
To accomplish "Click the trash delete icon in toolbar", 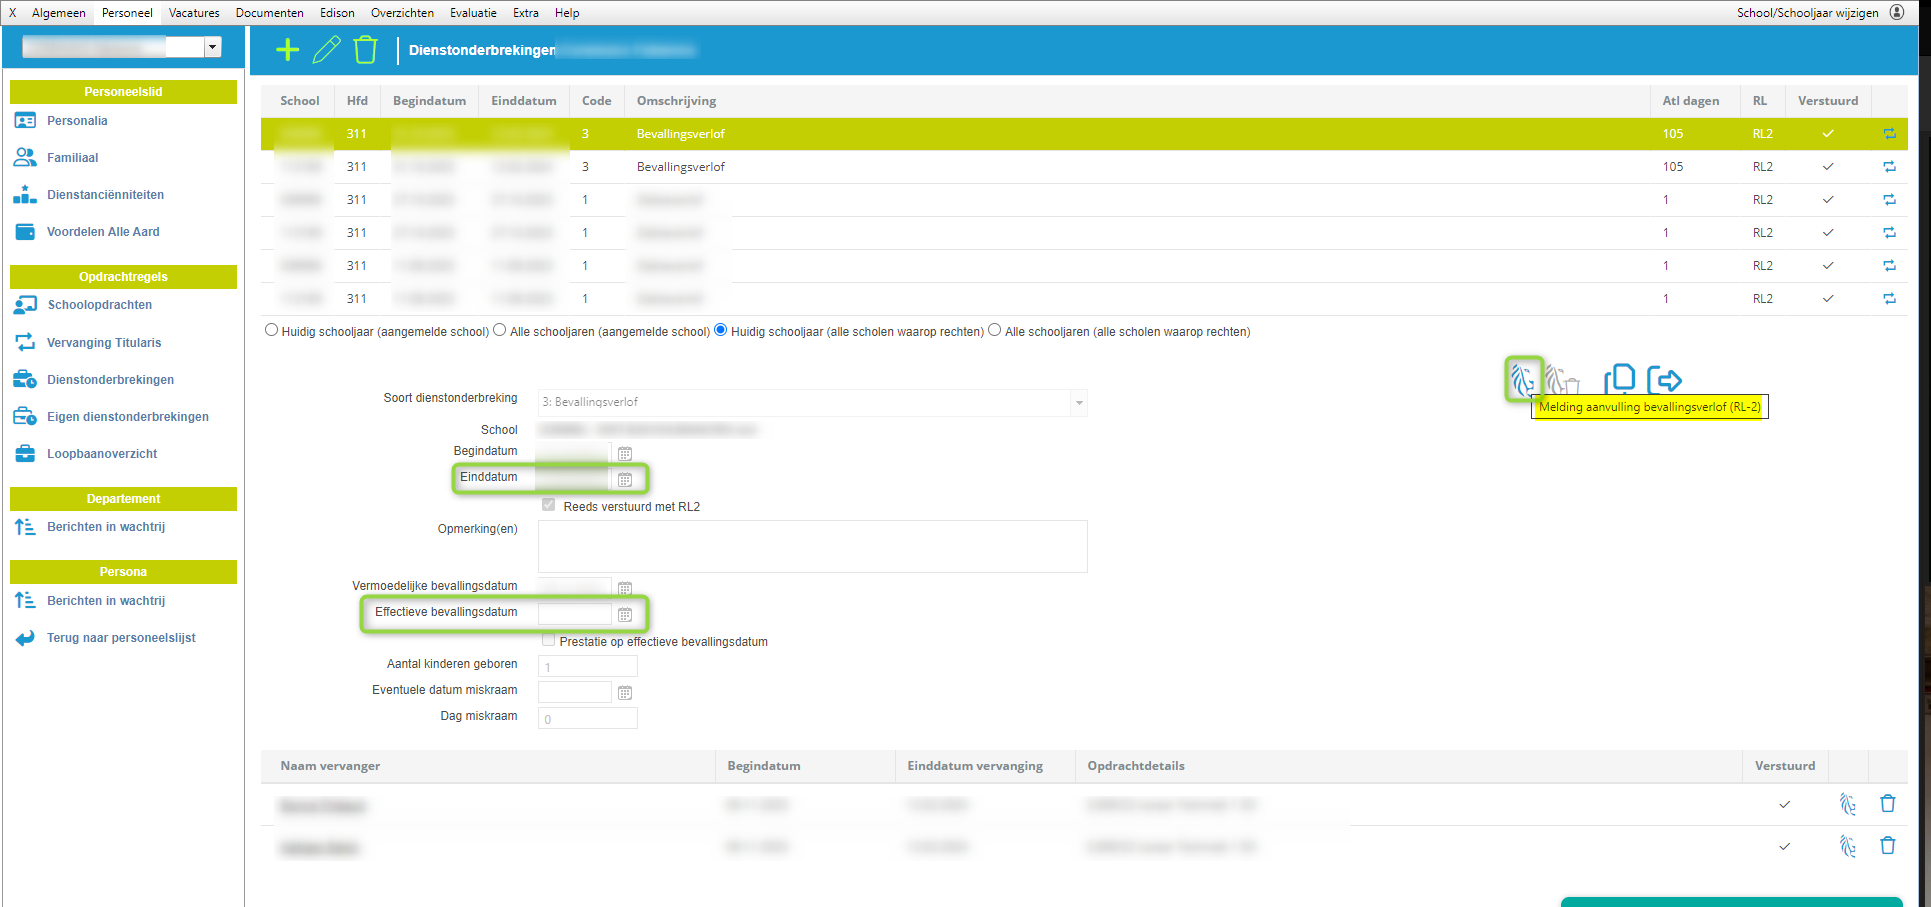I will (366, 50).
